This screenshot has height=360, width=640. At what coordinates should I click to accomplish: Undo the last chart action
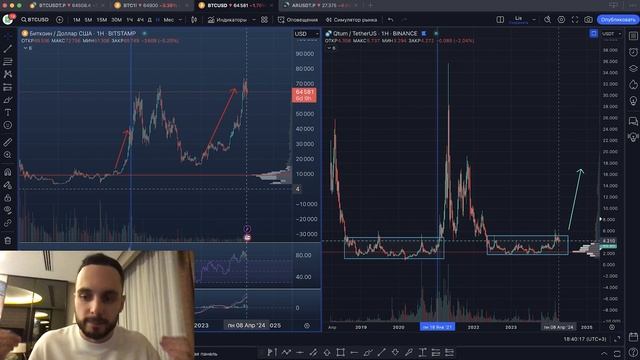tap(391, 20)
